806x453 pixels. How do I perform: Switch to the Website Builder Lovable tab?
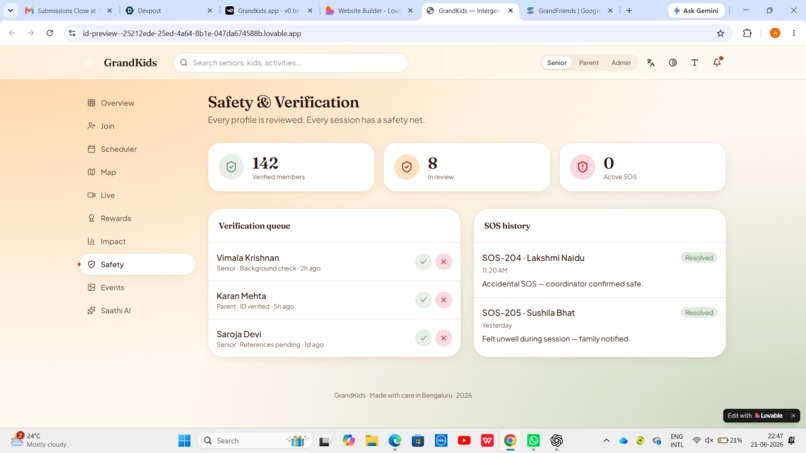(x=370, y=10)
